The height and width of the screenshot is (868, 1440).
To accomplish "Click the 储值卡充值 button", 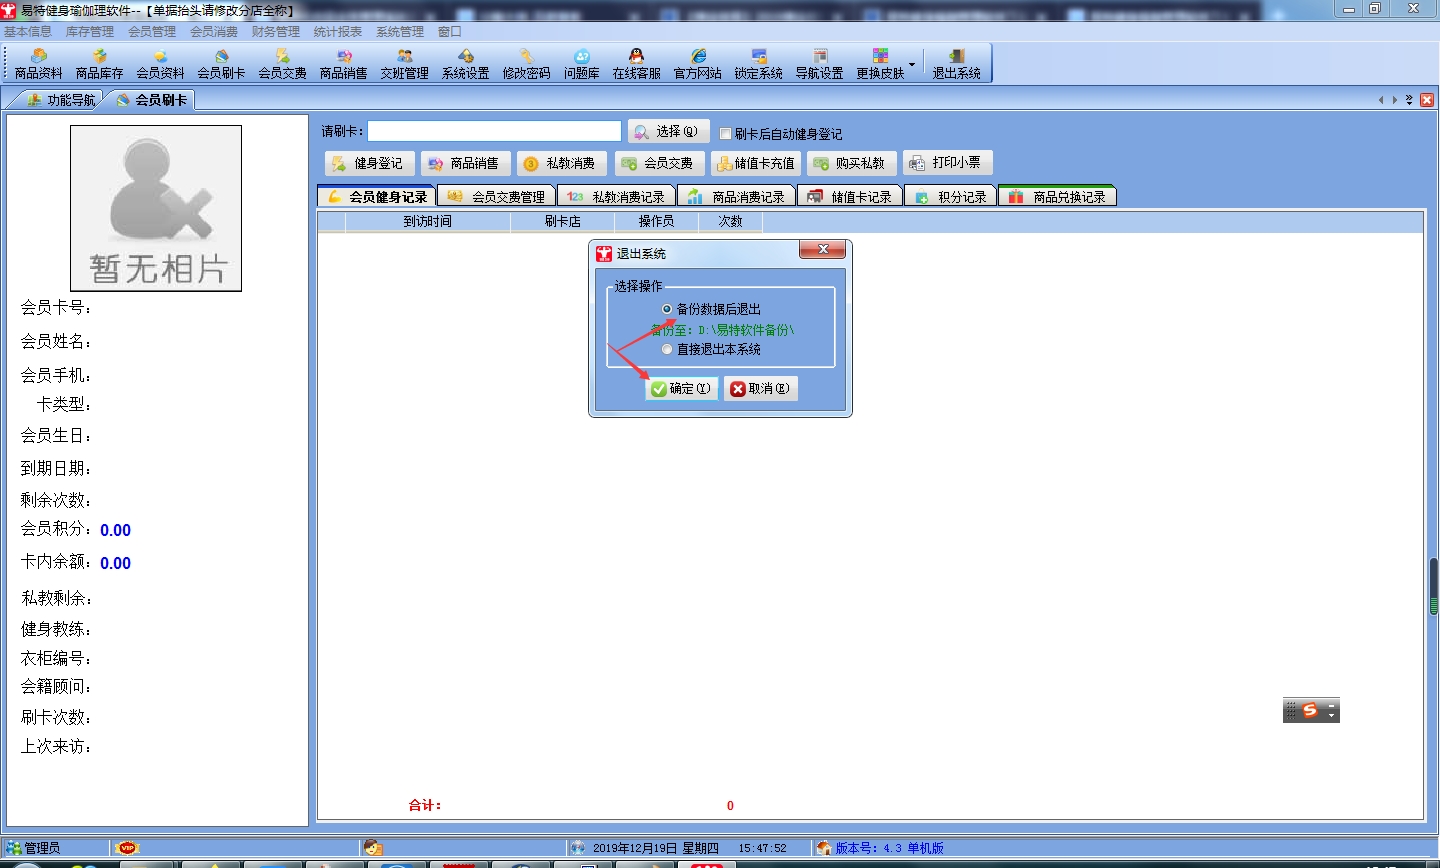I will click(755, 163).
